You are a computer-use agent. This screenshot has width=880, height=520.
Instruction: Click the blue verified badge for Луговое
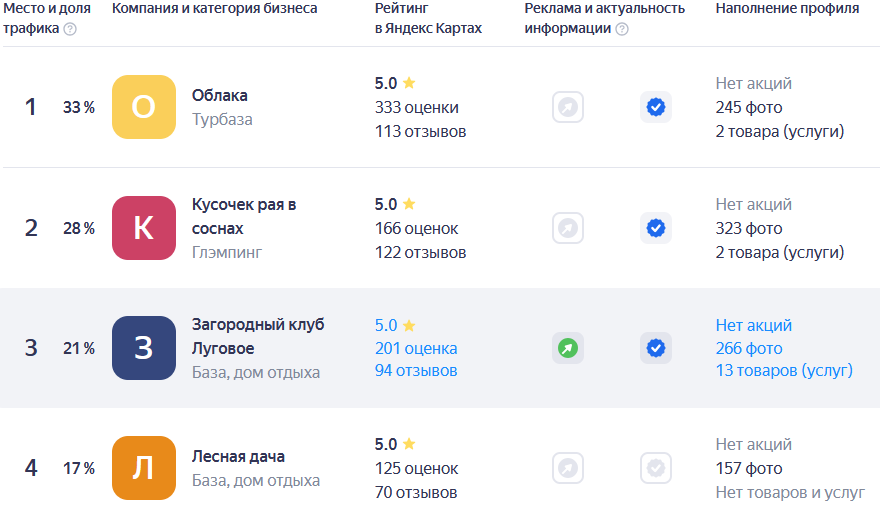click(x=656, y=348)
